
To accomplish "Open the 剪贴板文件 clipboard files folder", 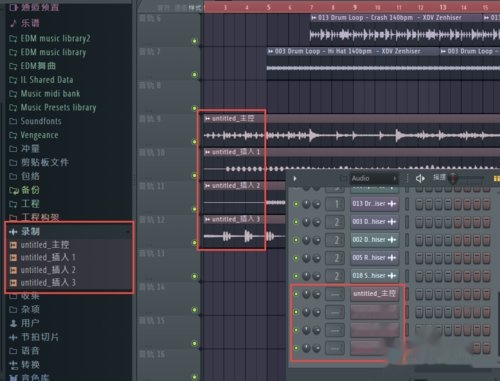I will pos(39,163).
